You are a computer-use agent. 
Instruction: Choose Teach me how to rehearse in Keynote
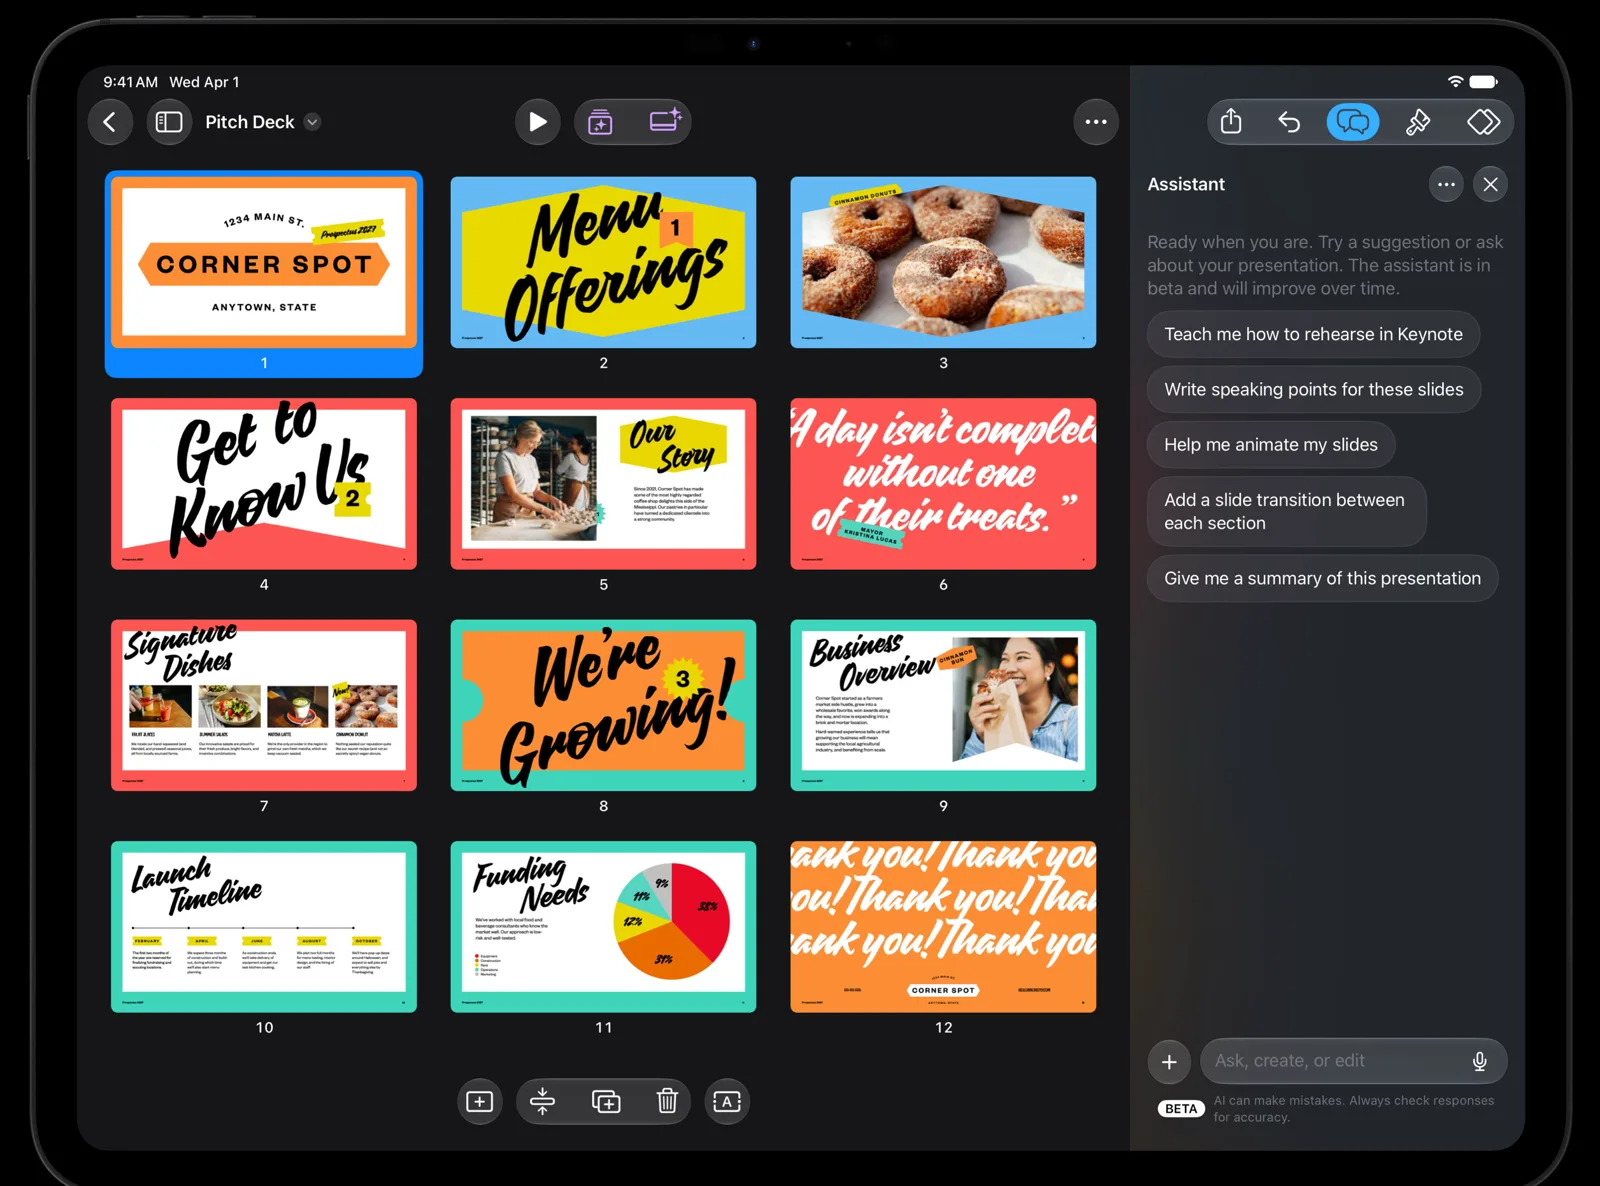1313,334
